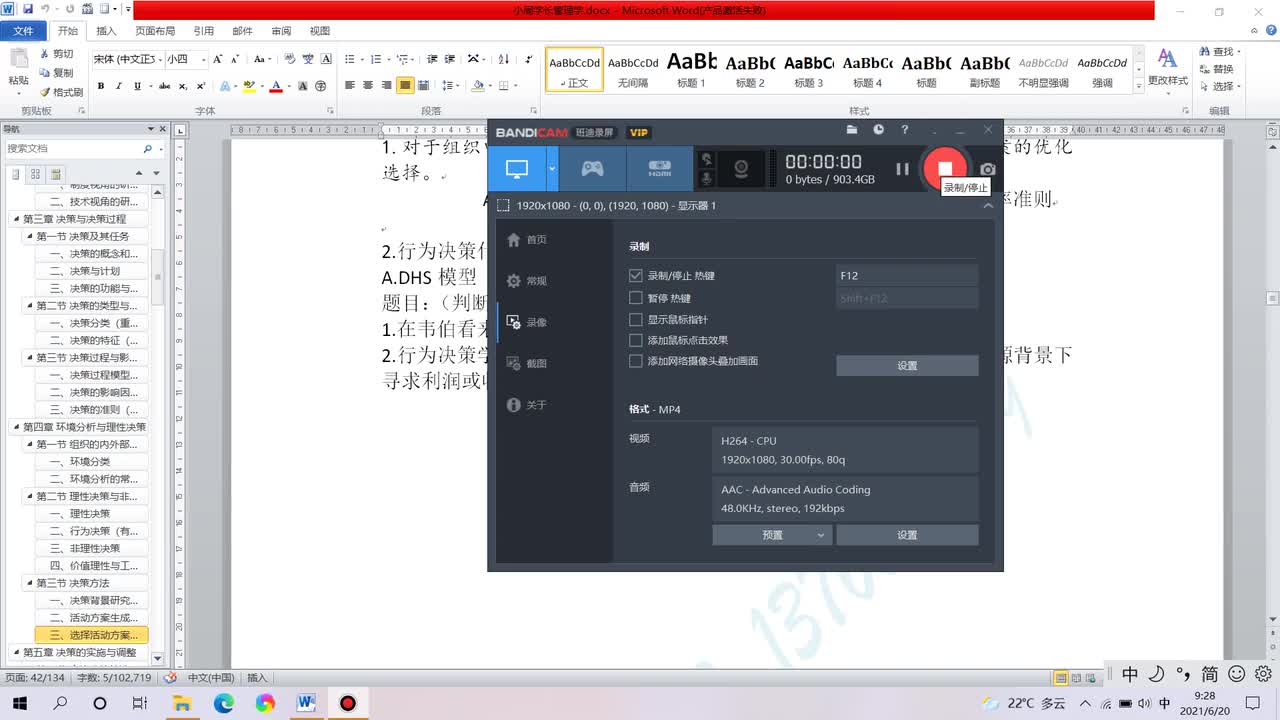Click paragraph shading fill color button
Screen dimensions: 1280x720
tap(478, 86)
